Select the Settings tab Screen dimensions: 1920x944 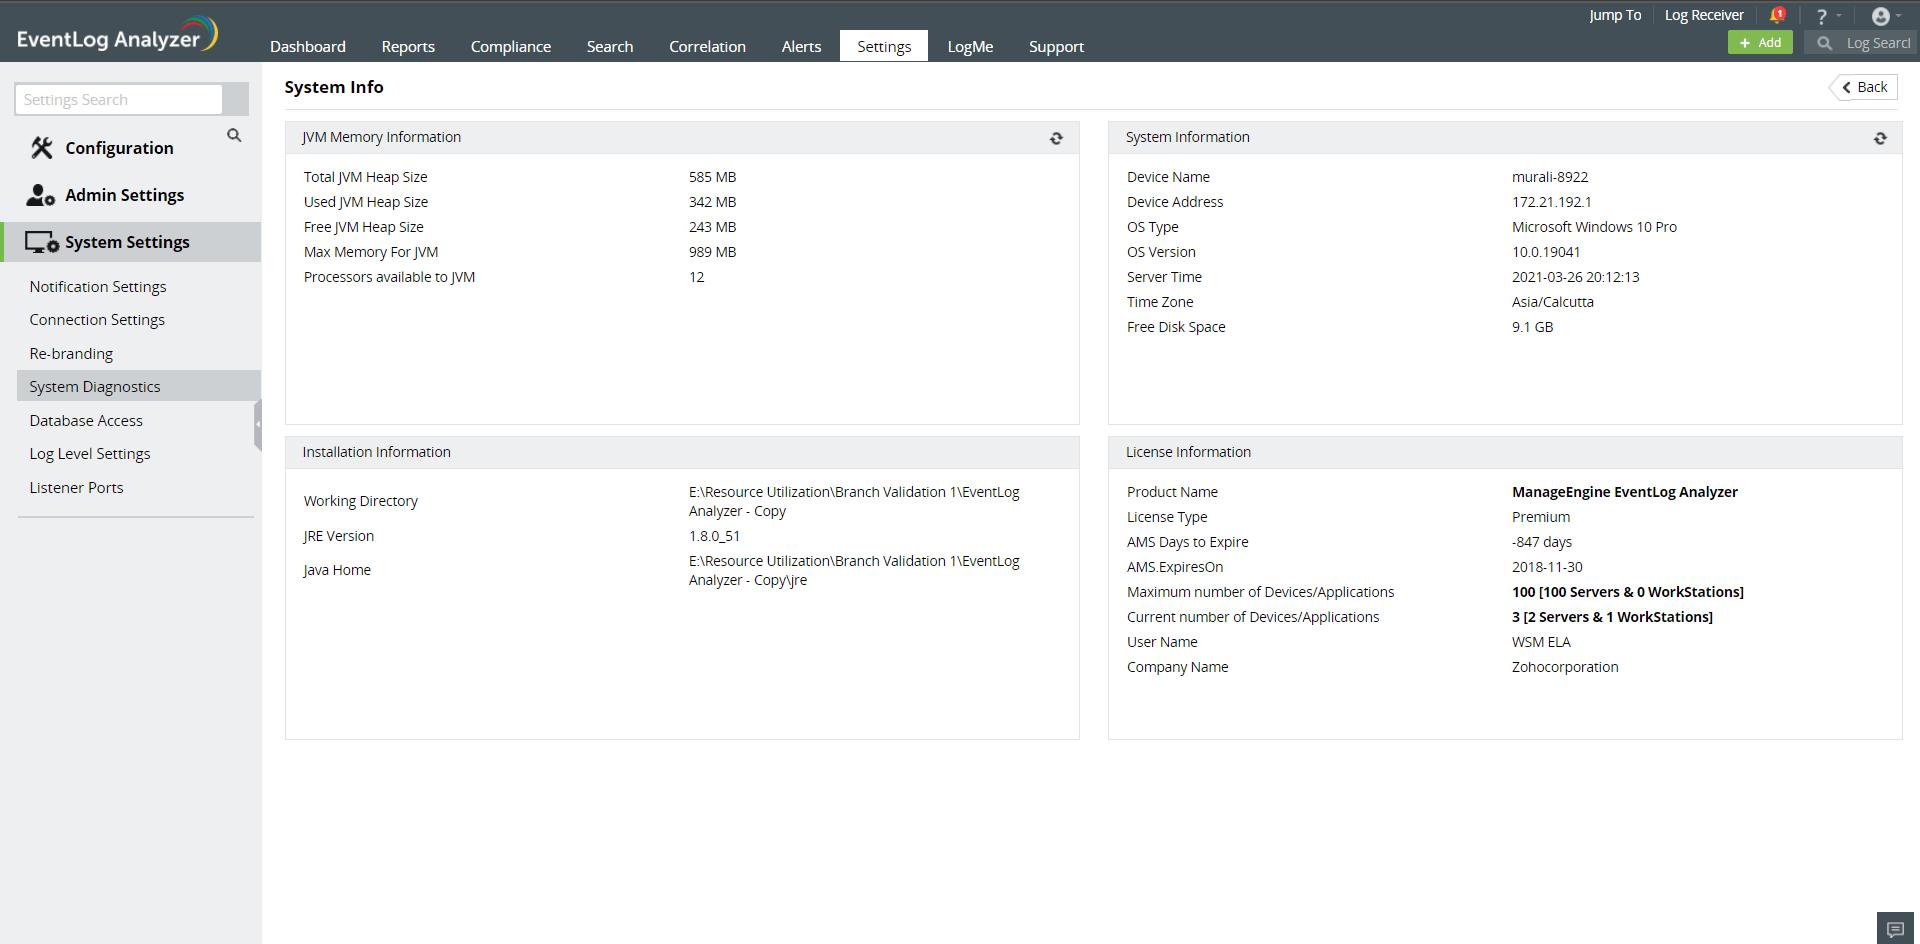[884, 46]
